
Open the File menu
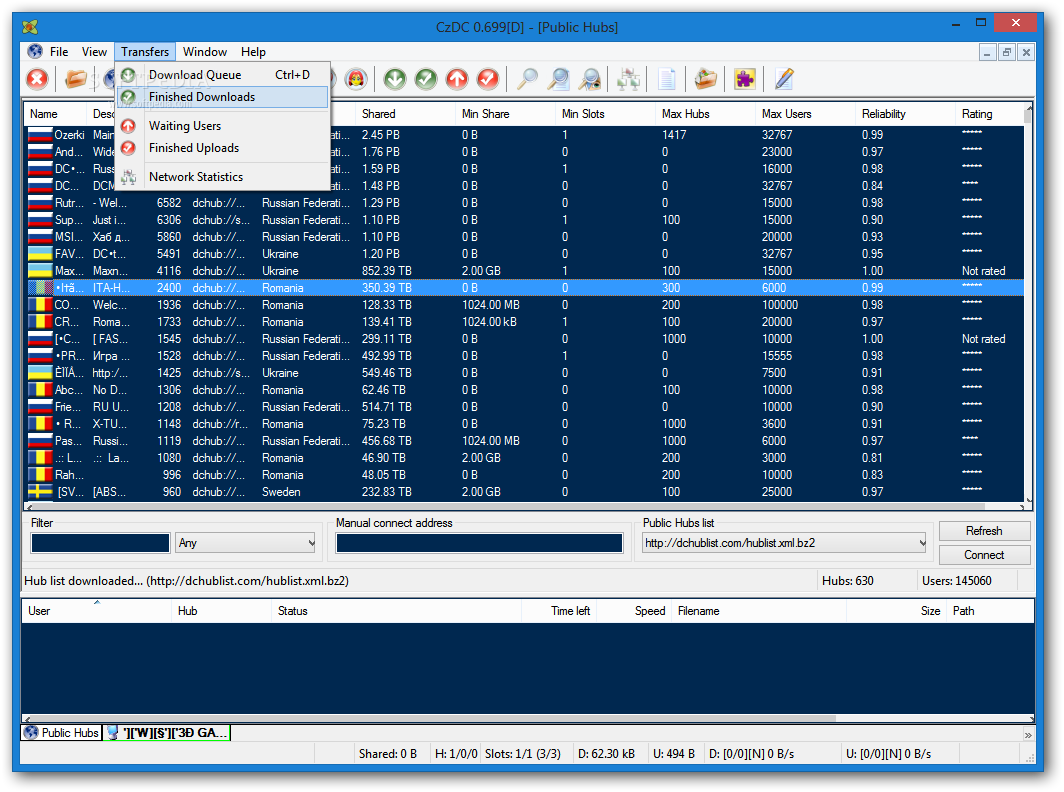(x=59, y=52)
